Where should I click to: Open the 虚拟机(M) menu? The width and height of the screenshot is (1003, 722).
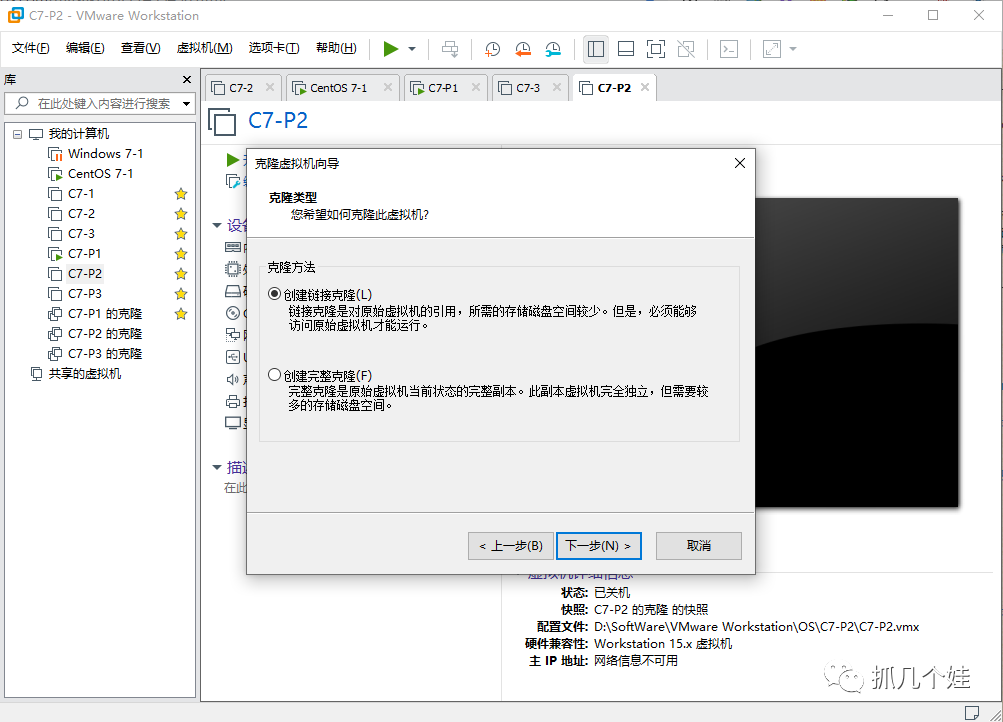click(x=204, y=48)
